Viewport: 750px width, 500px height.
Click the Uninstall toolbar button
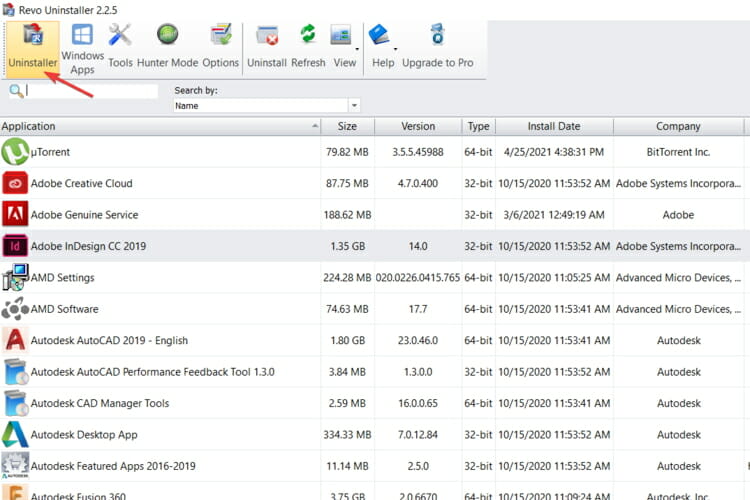[x=267, y=48]
